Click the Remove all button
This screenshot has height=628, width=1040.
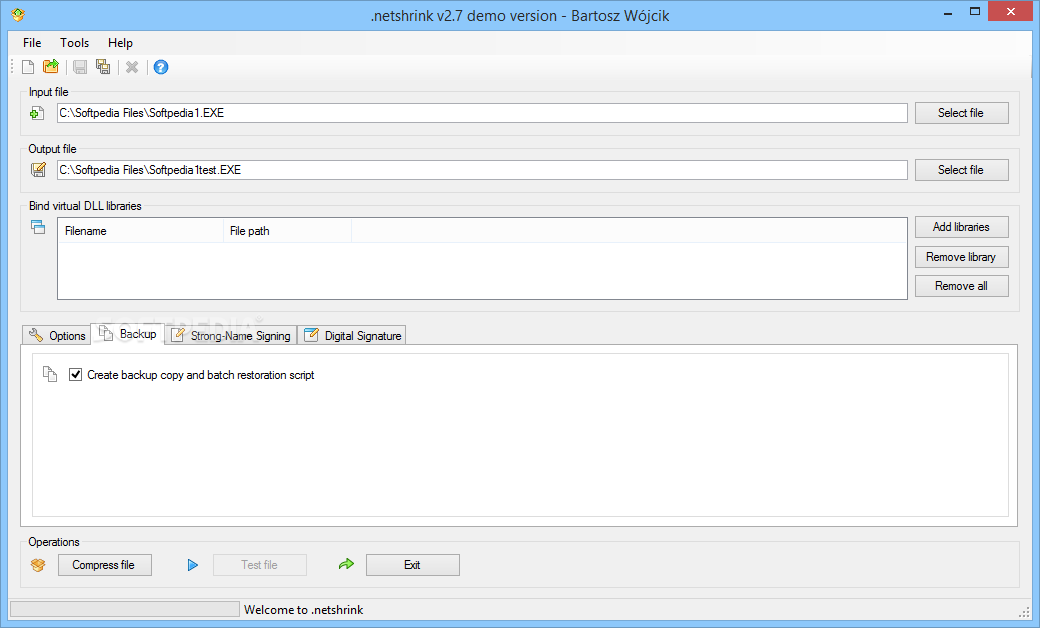coord(962,286)
